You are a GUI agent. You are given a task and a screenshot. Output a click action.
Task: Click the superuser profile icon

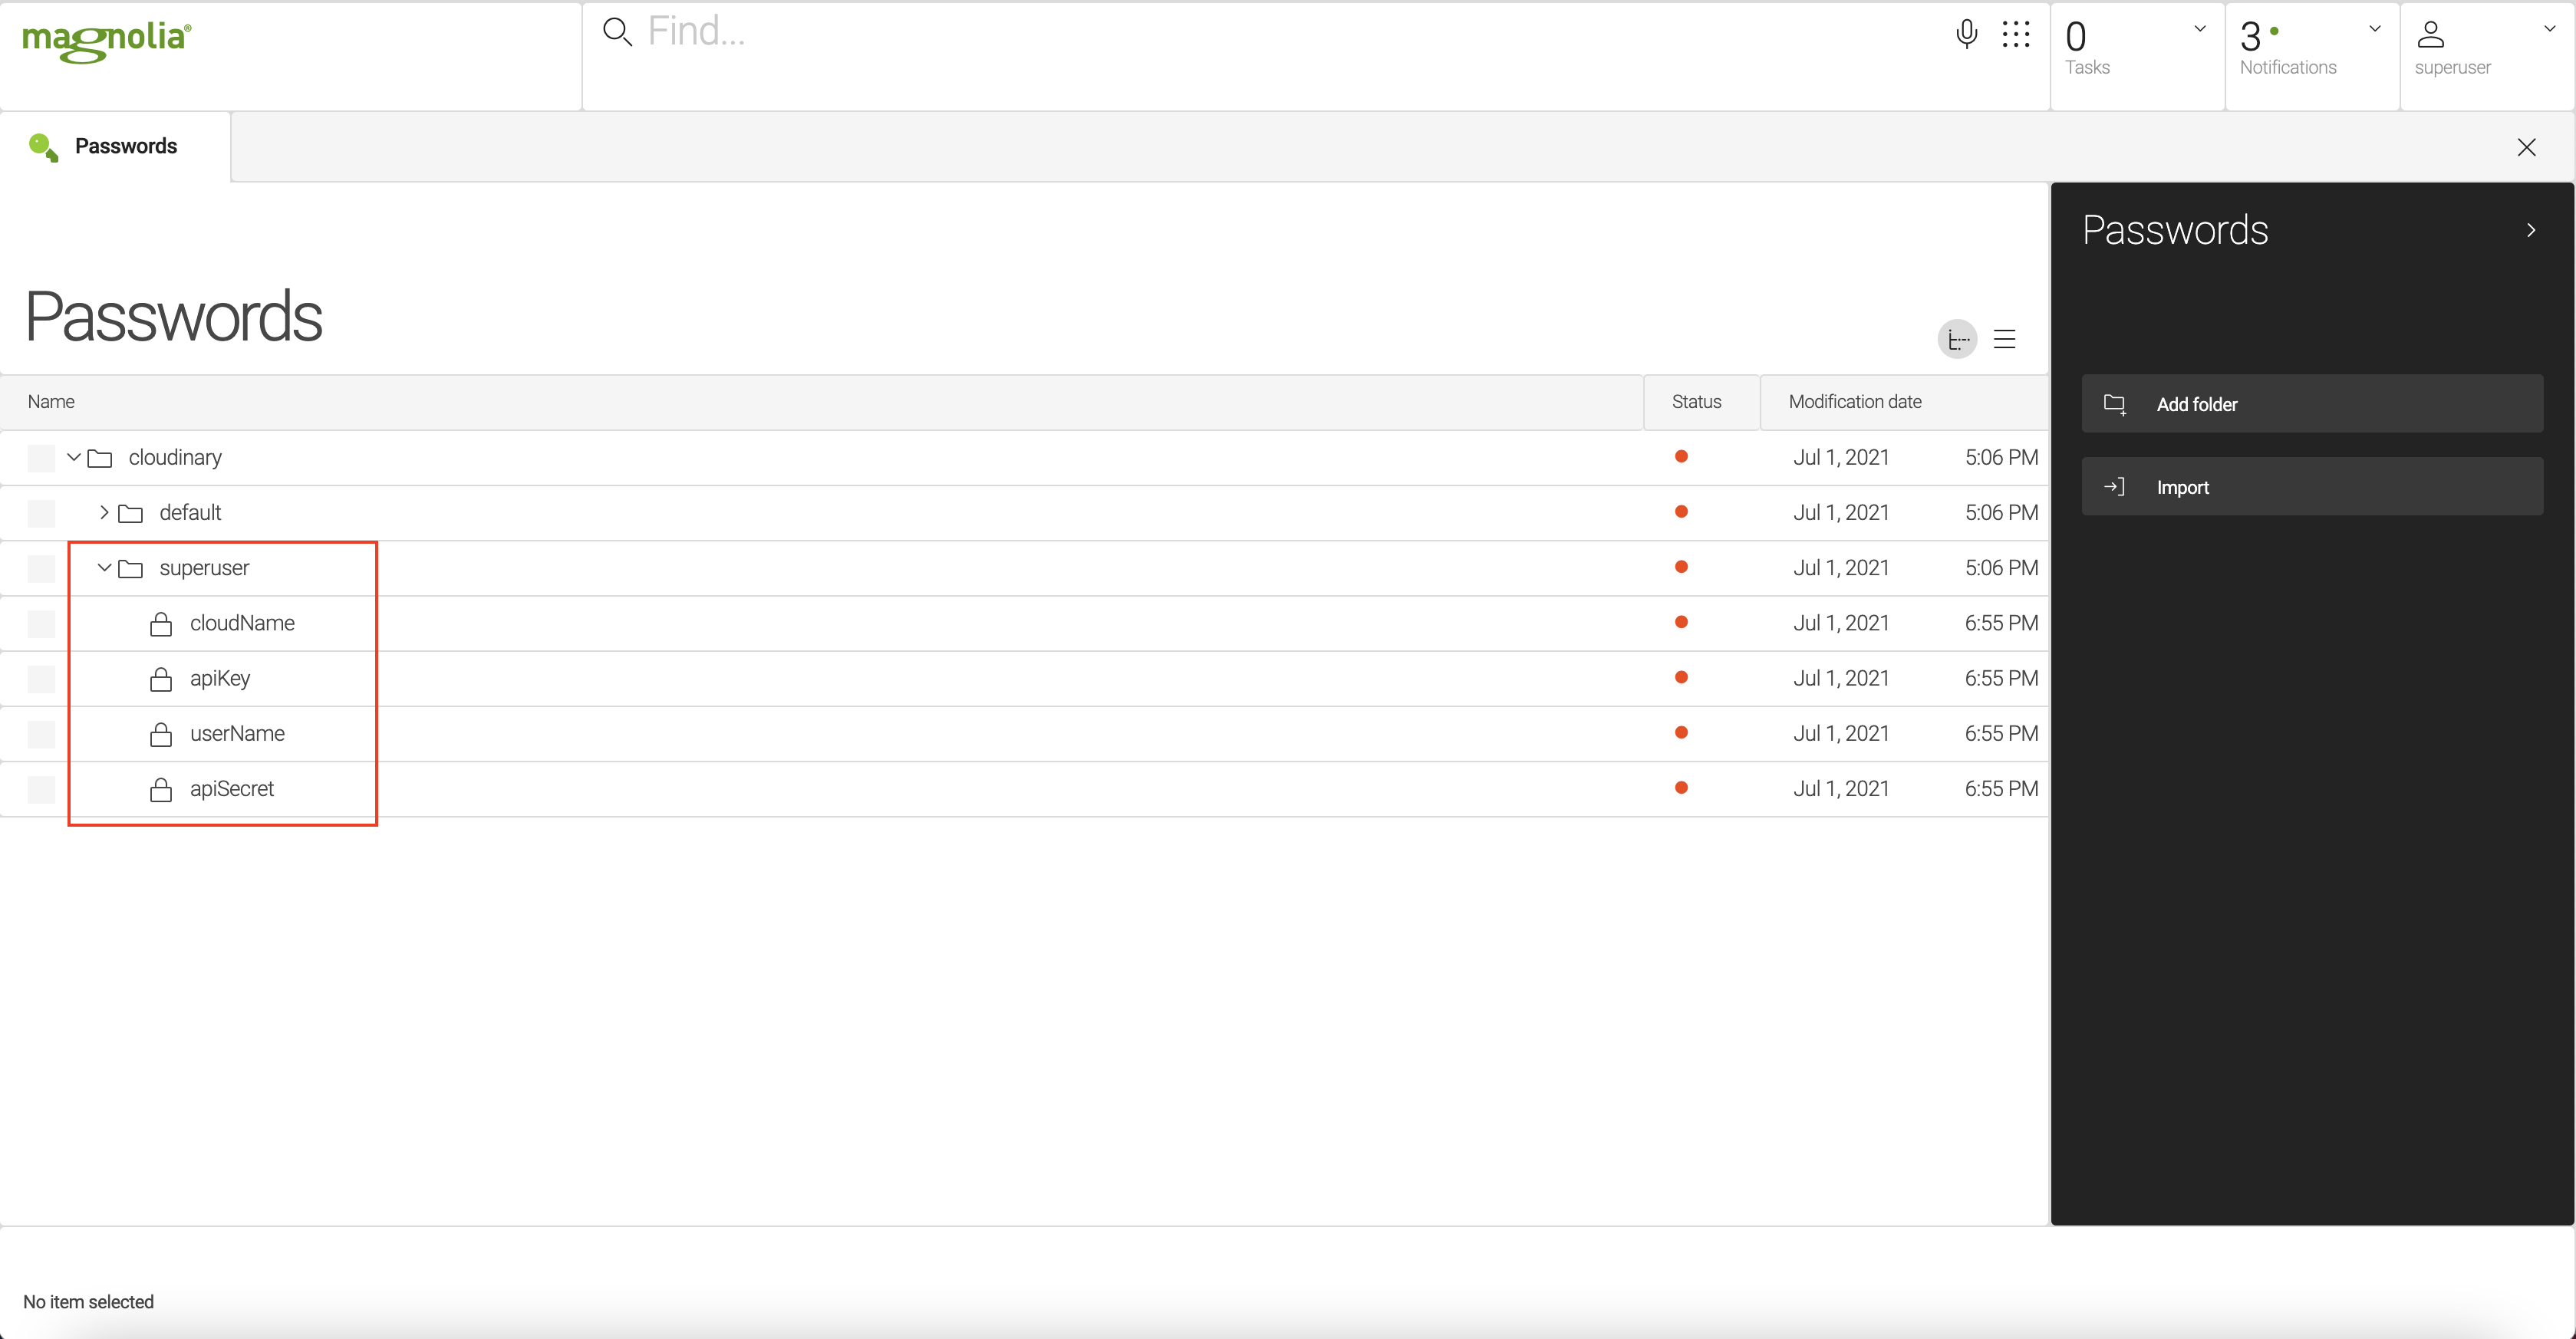[2430, 34]
